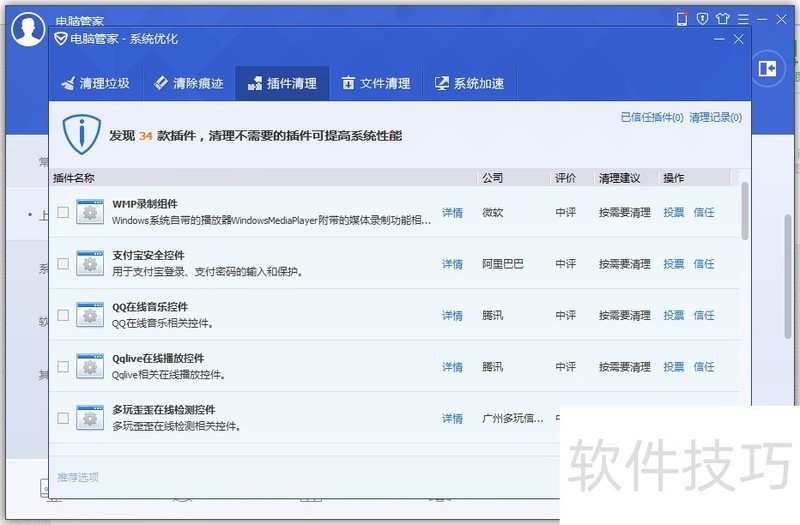Open the 系统加速 tab
Viewport: 800px width, 525px height.
469,84
